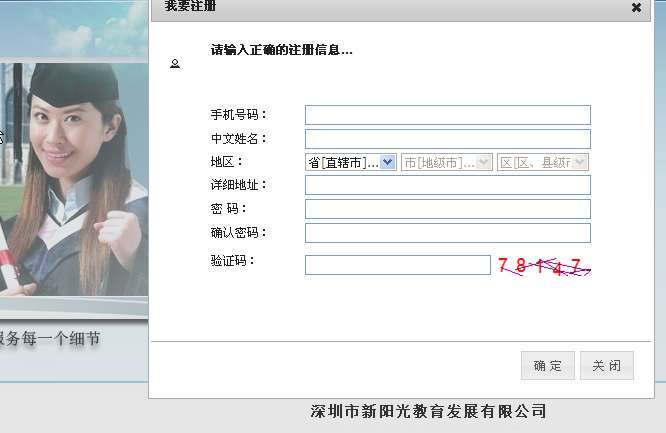The width and height of the screenshot is (666, 433).
Task: Focus the 确认密码 confirmation field
Action: point(447,233)
